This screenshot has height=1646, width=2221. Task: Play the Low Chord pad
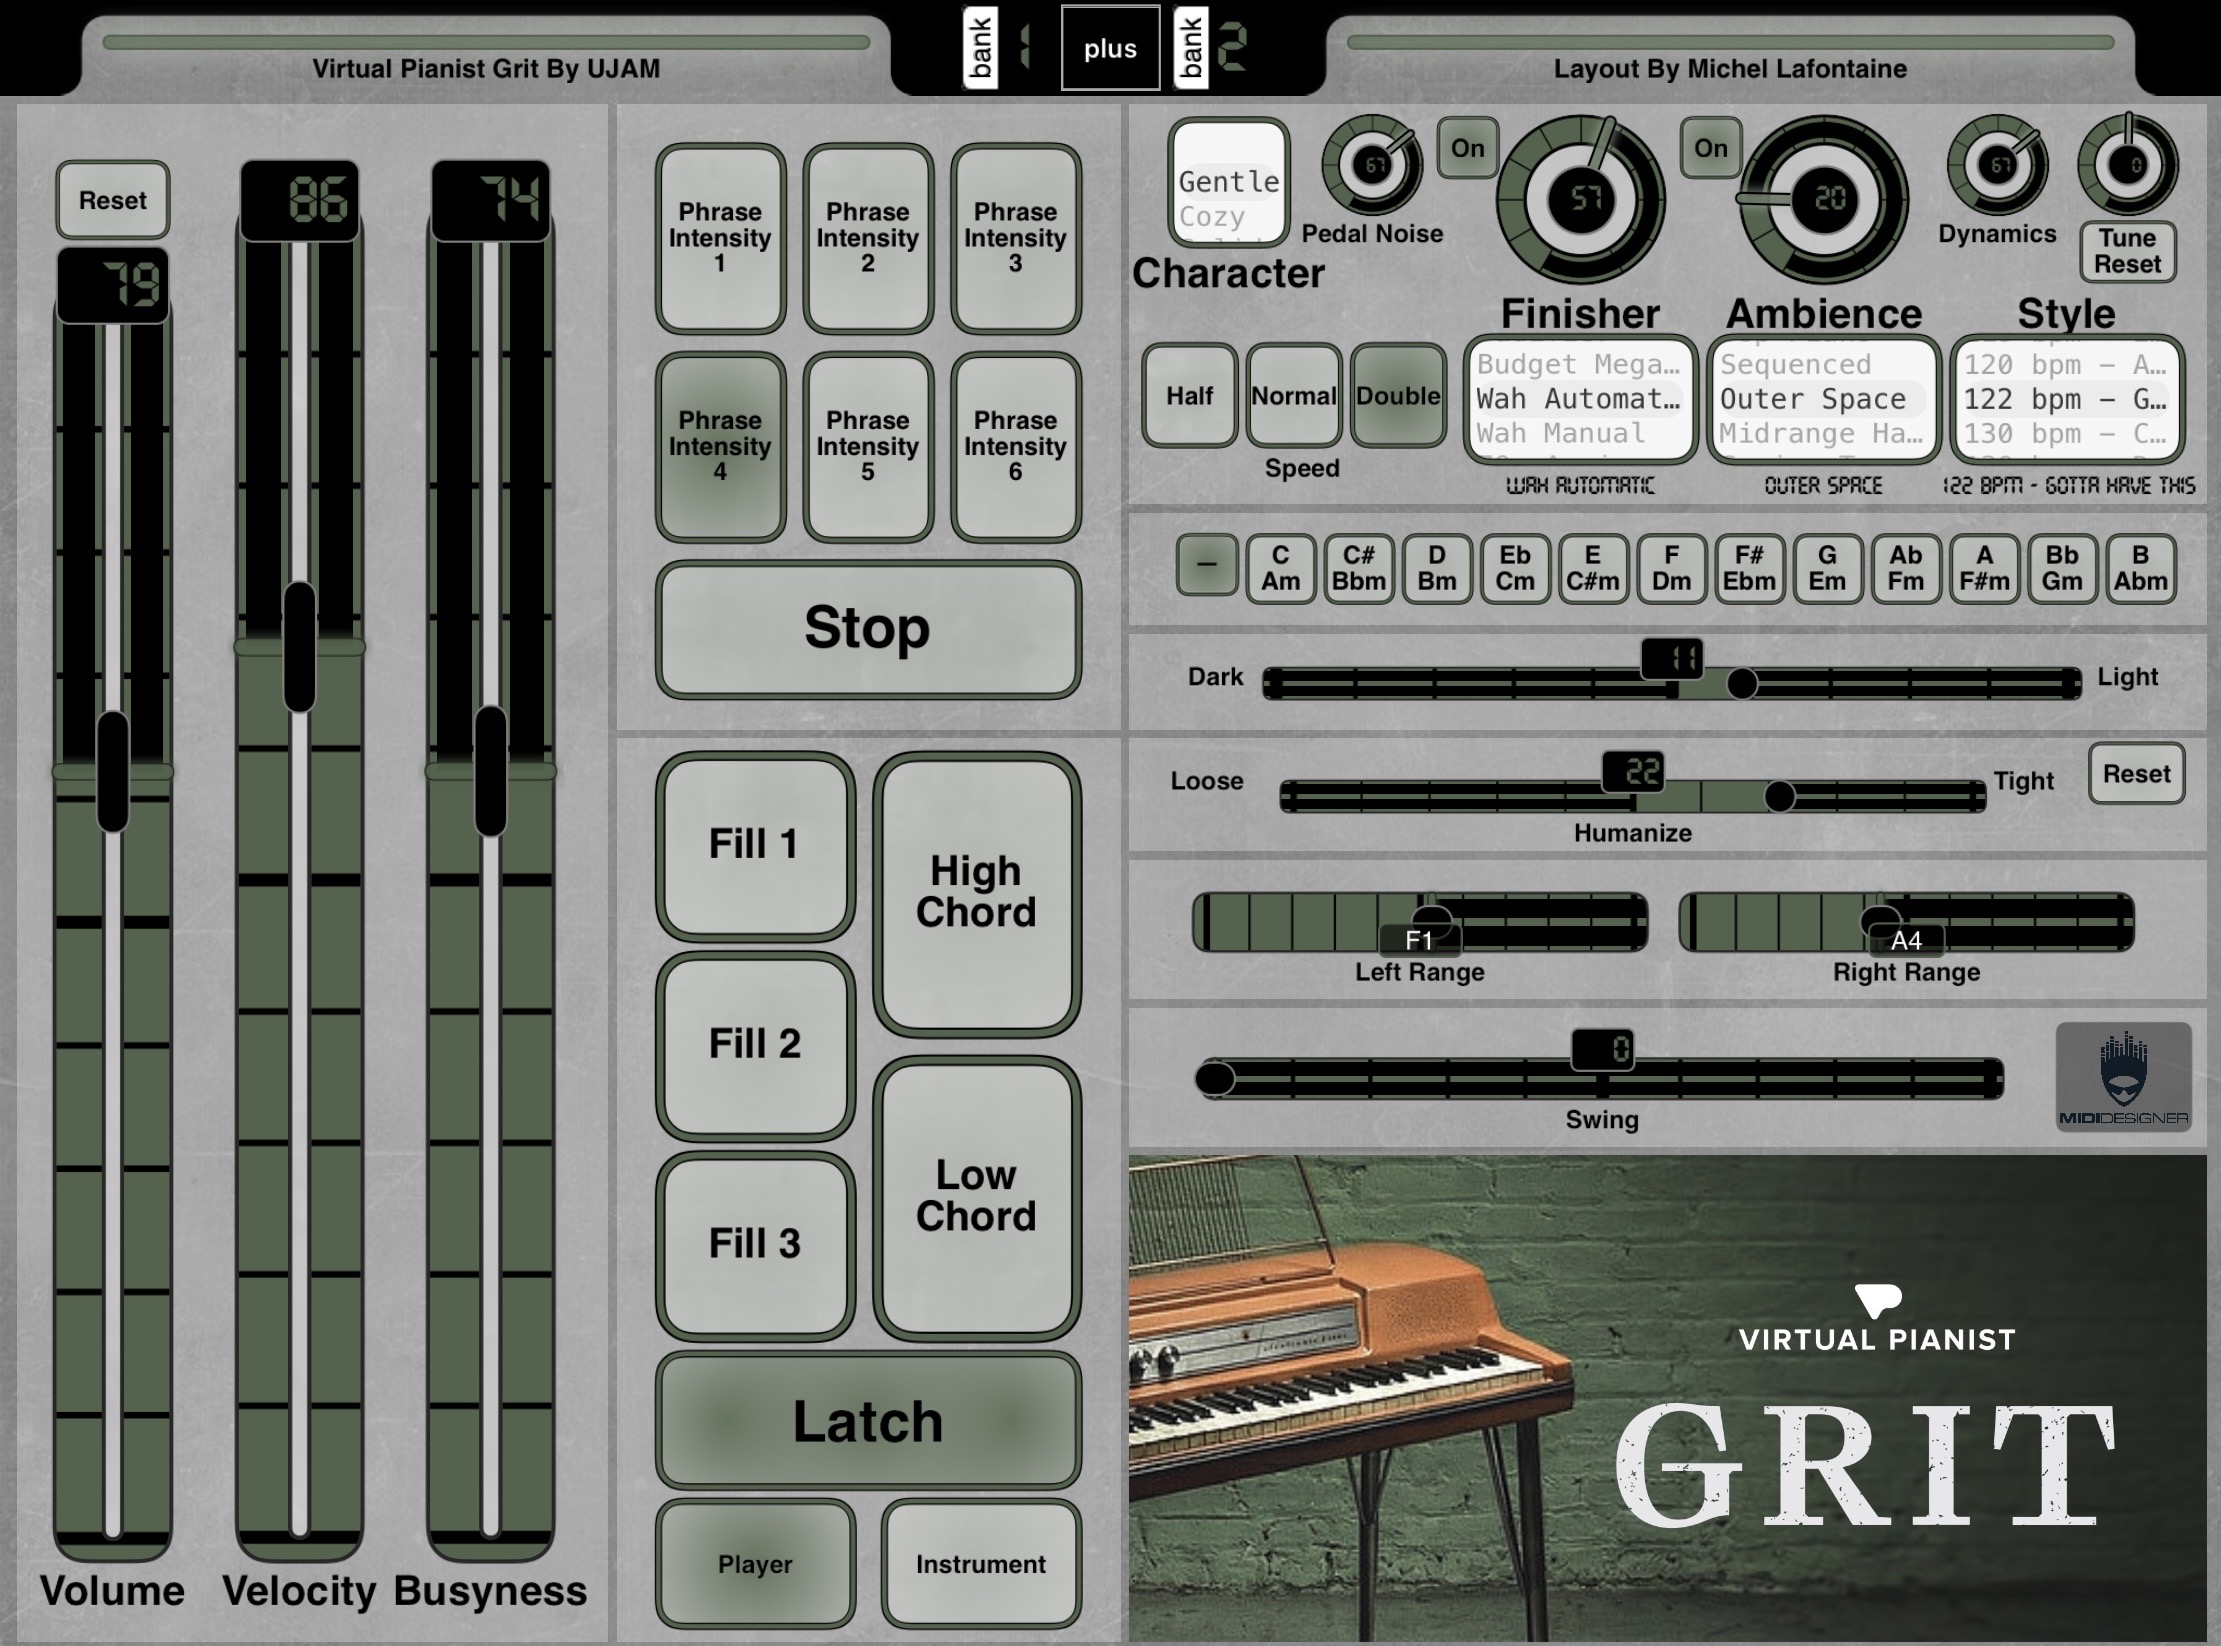click(977, 1198)
